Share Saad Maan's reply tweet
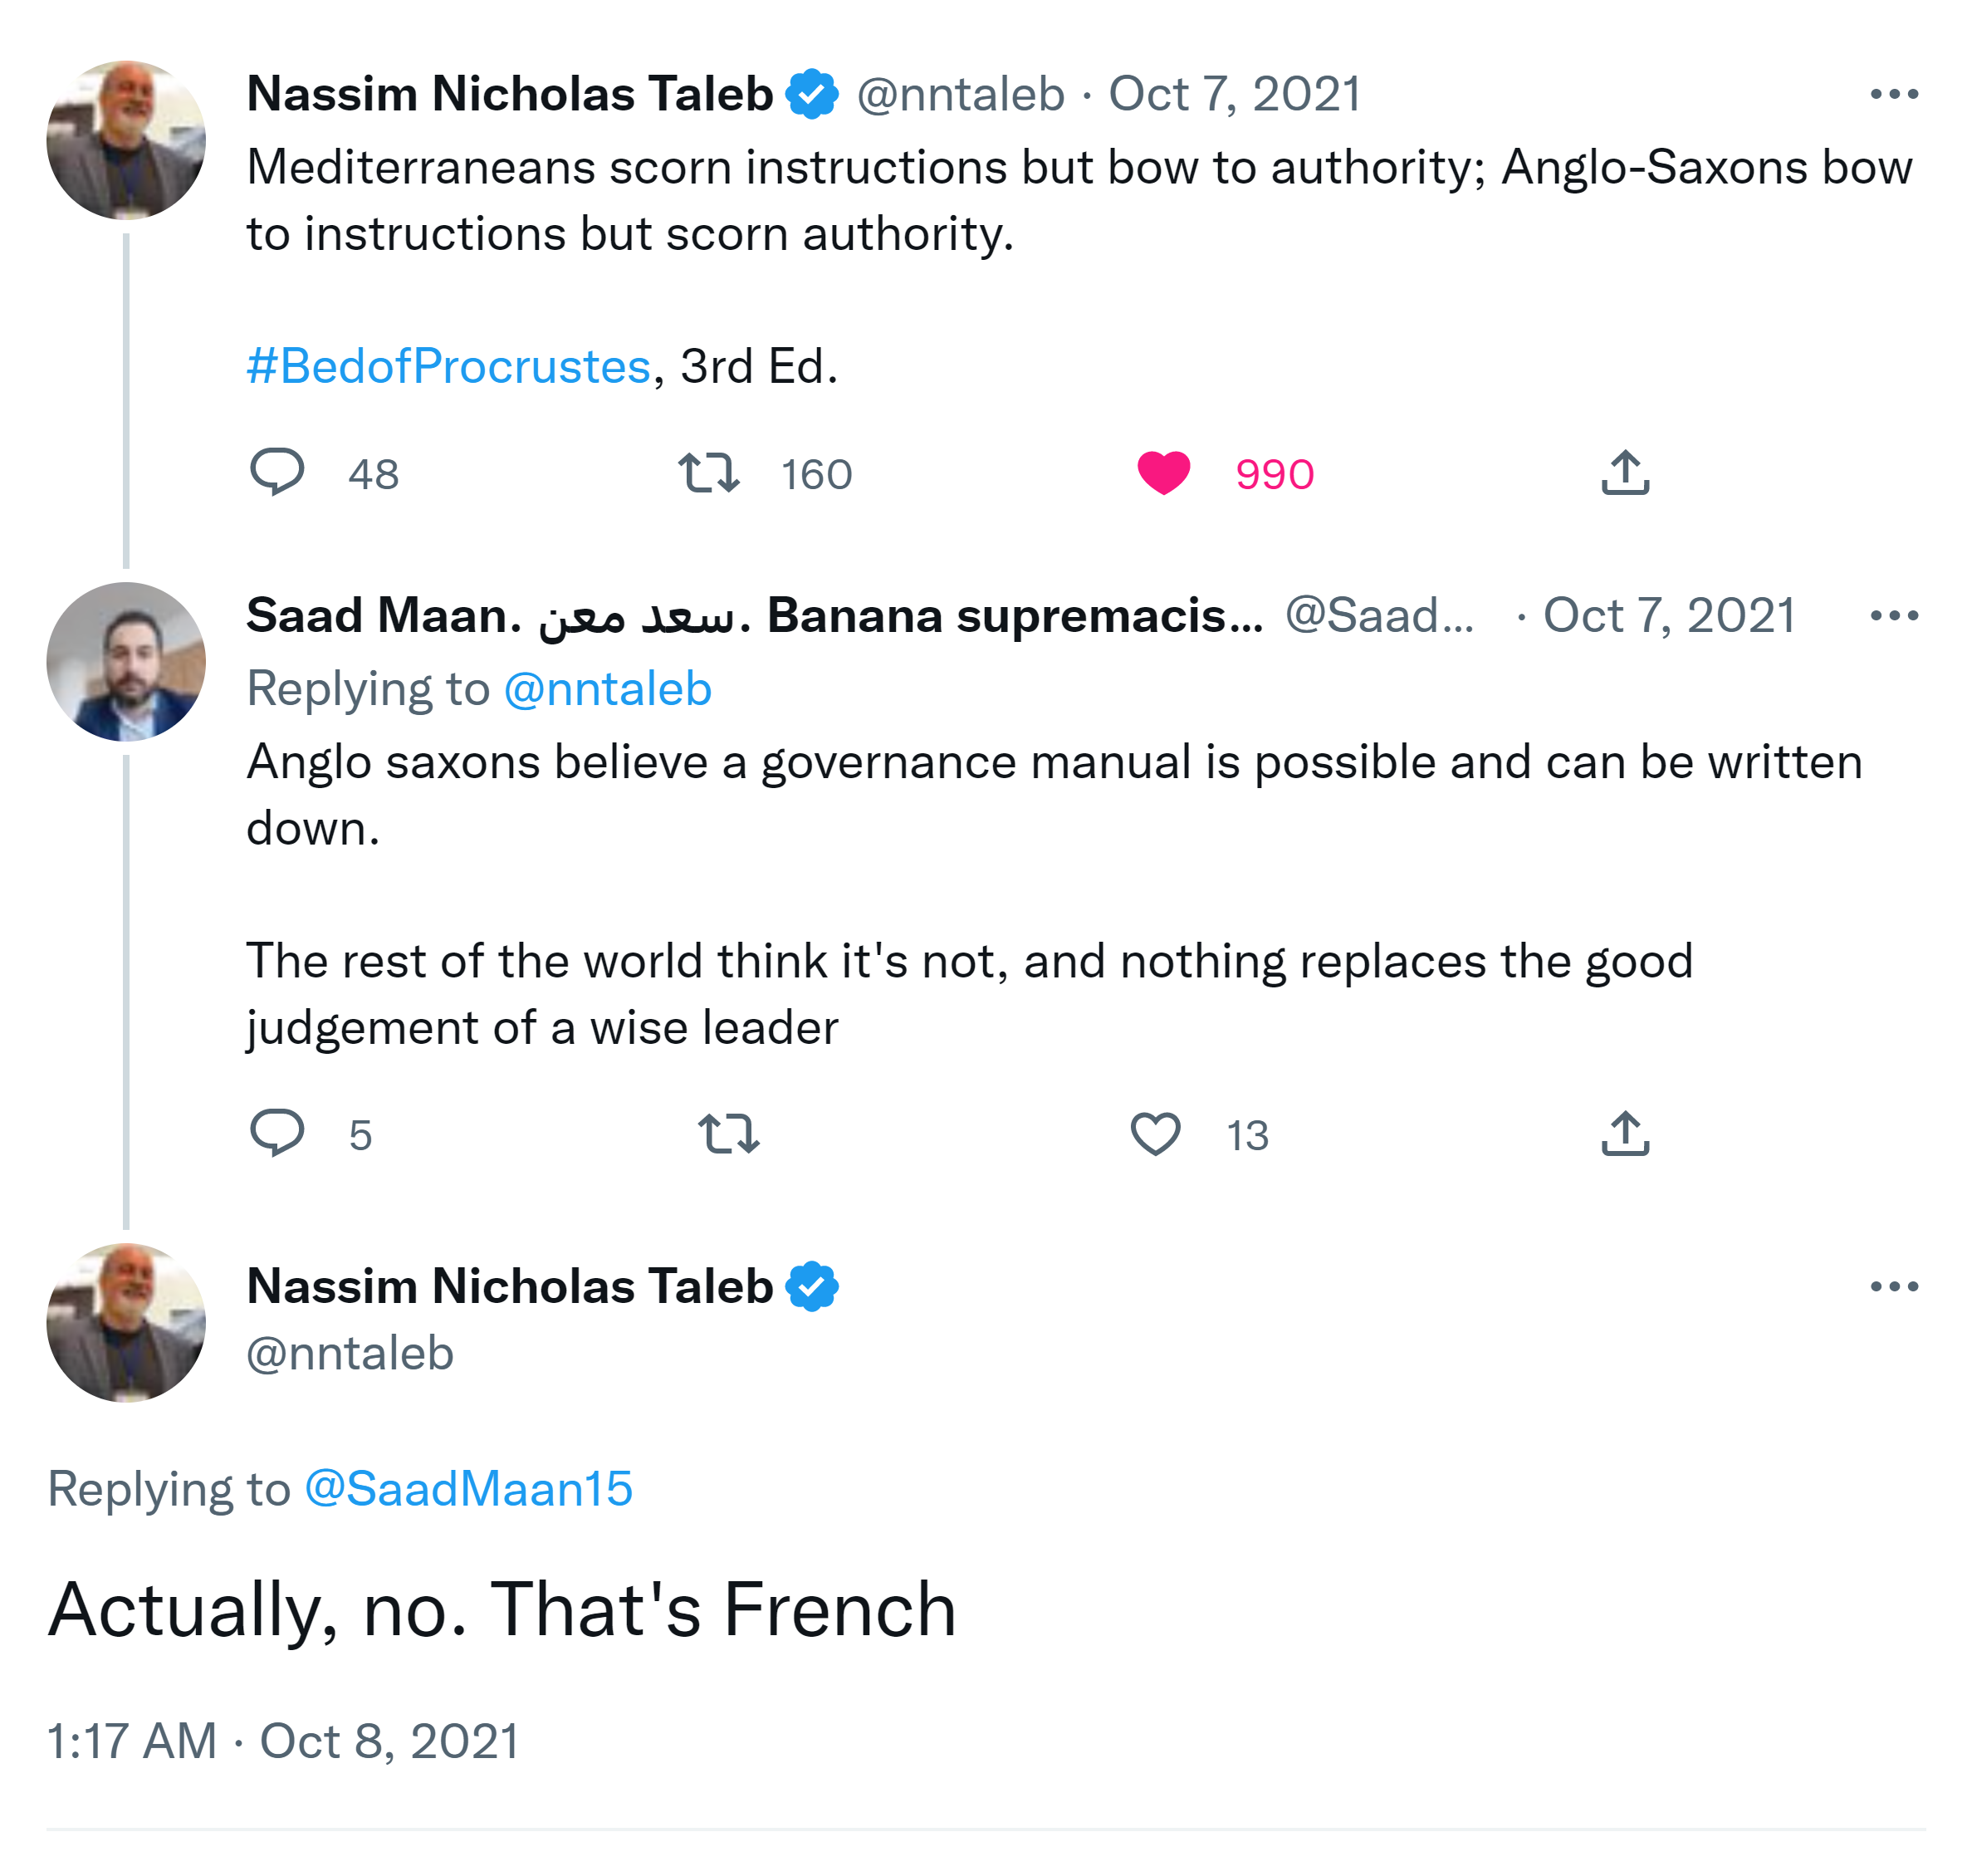This screenshot has width=1967, height=1876. pyautogui.click(x=1624, y=1133)
